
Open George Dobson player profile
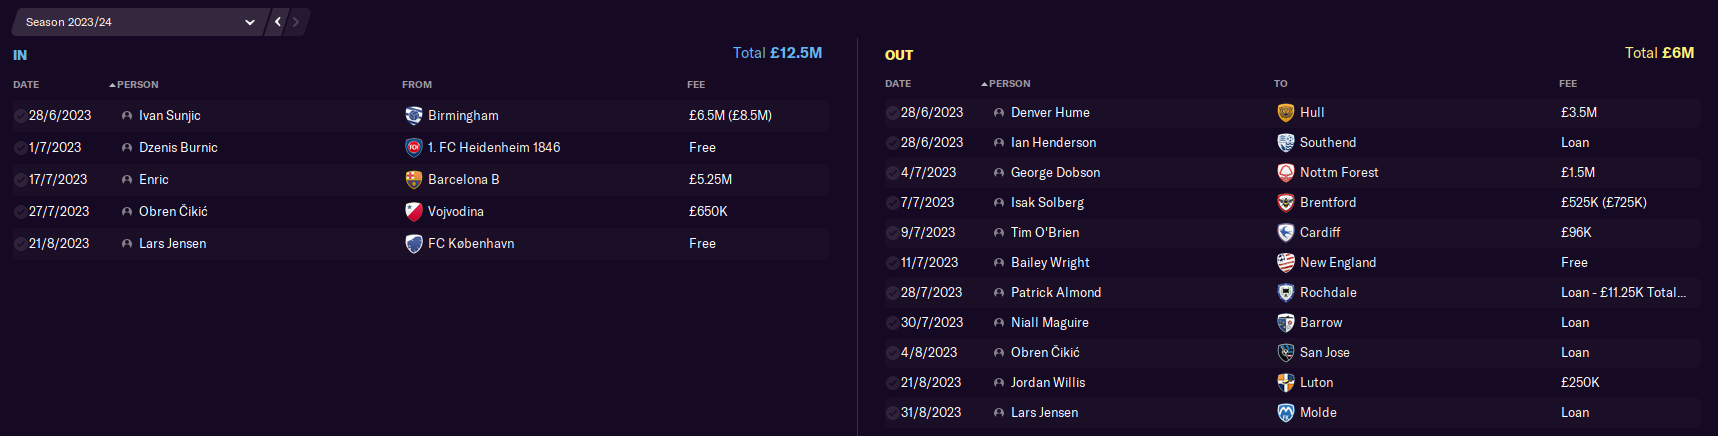pos(1055,172)
